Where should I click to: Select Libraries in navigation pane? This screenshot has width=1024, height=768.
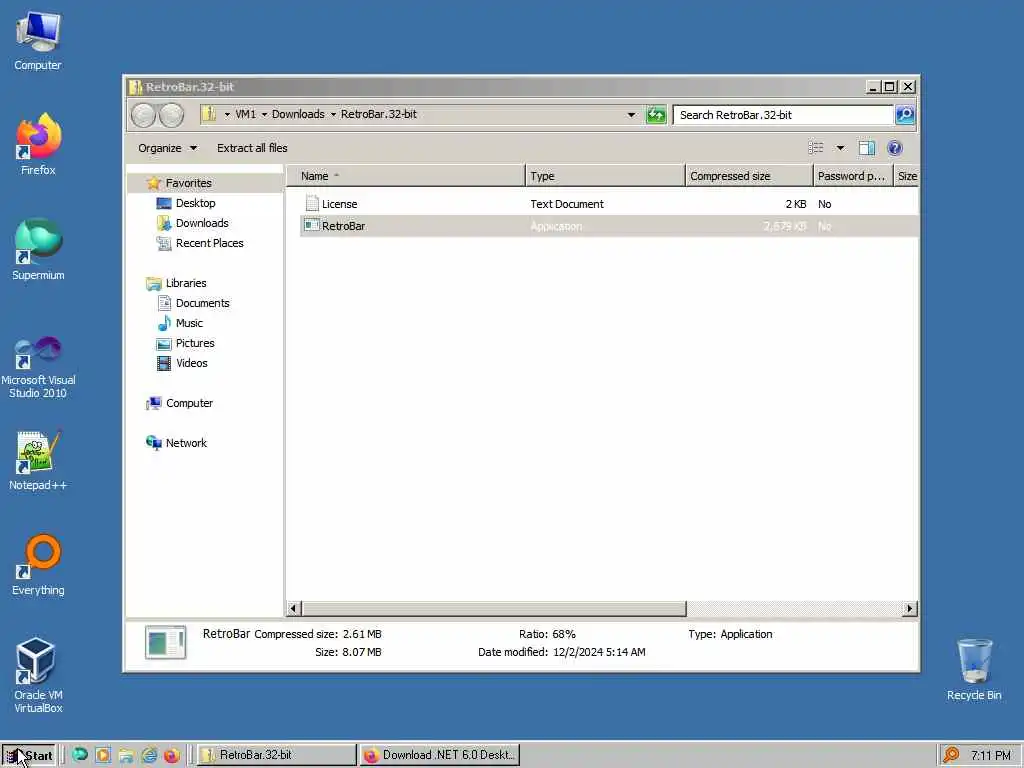(x=185, y=283)
